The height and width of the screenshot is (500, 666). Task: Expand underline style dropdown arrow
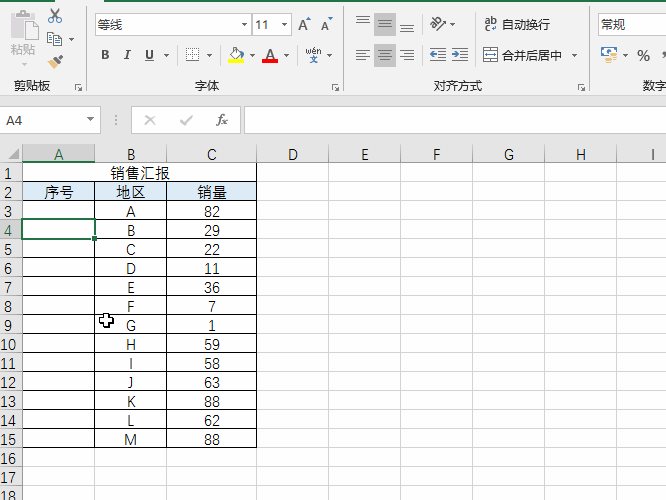166,55
